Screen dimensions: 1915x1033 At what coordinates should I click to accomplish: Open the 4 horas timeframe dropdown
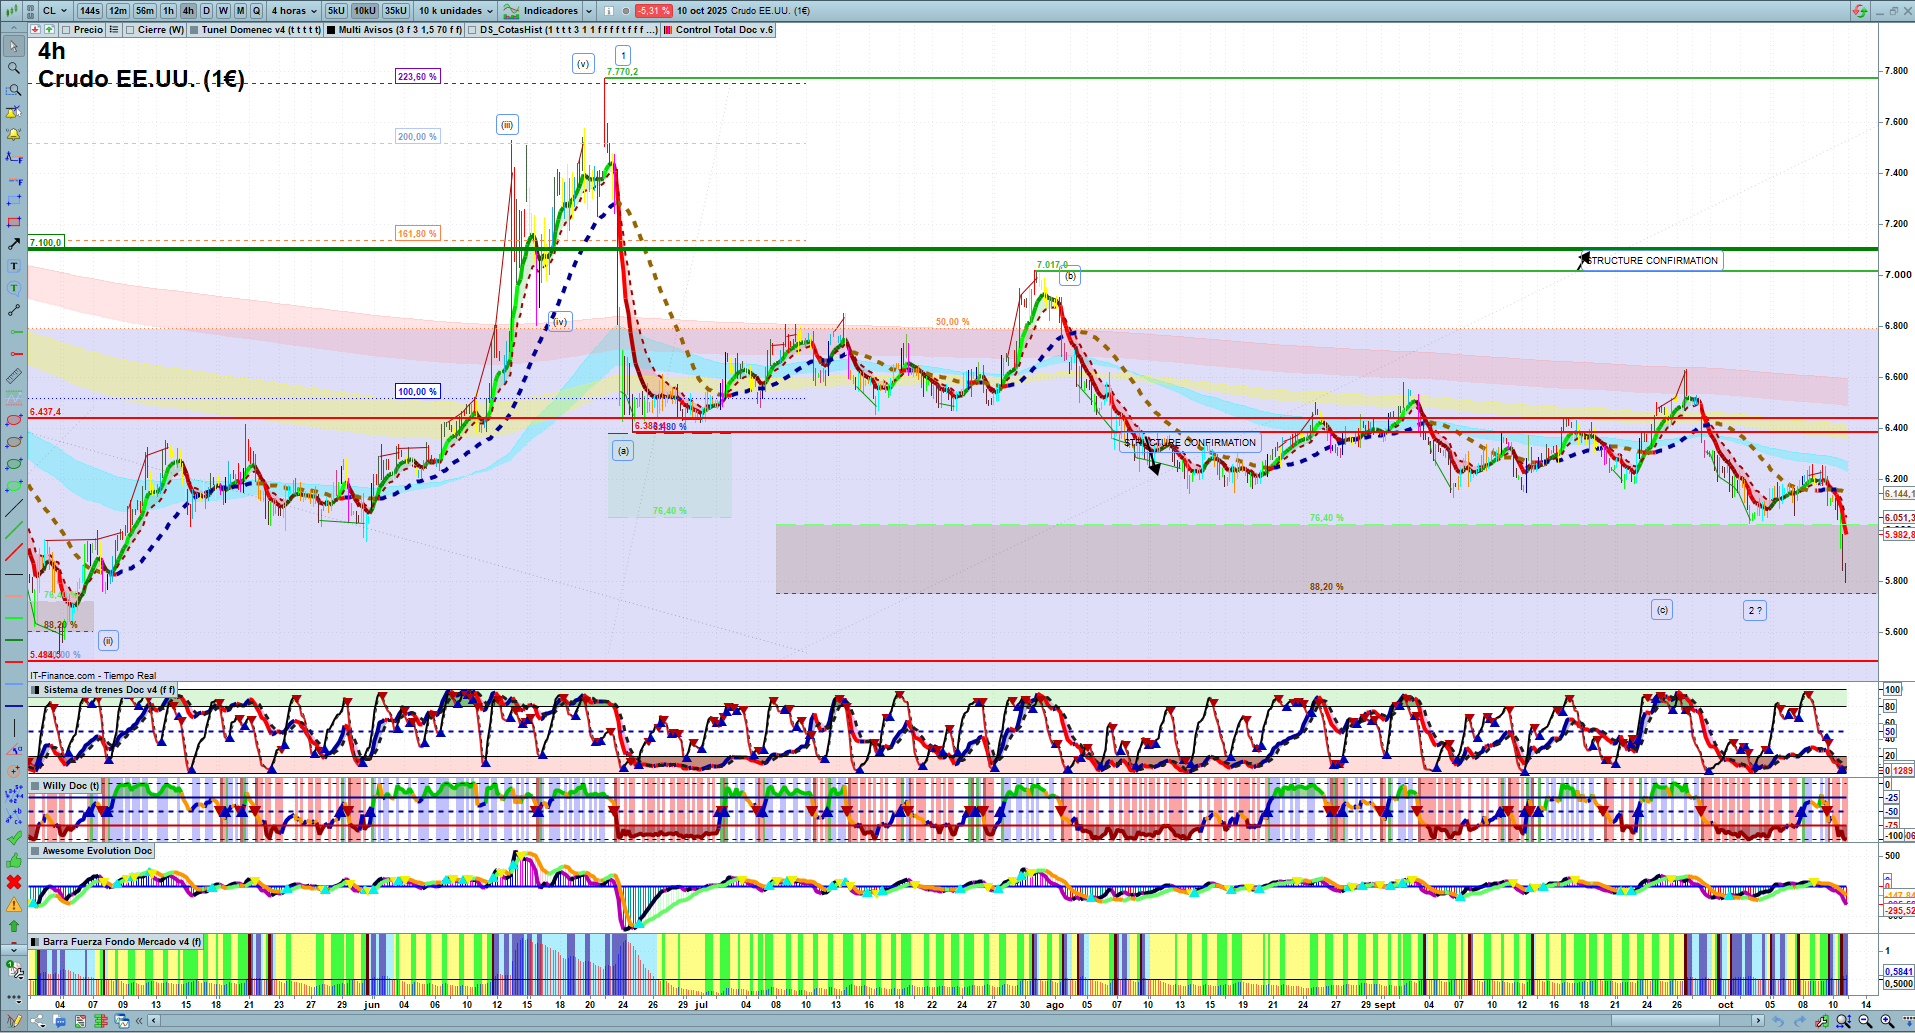294,11
